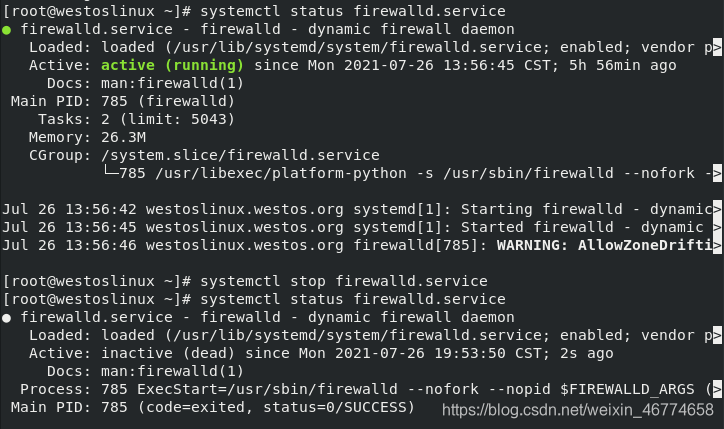The width and height of the screenshot is (724, 429).
Task: Click the 'systemctl stop firewalld.service' command
Action: [x=344, y=281]
